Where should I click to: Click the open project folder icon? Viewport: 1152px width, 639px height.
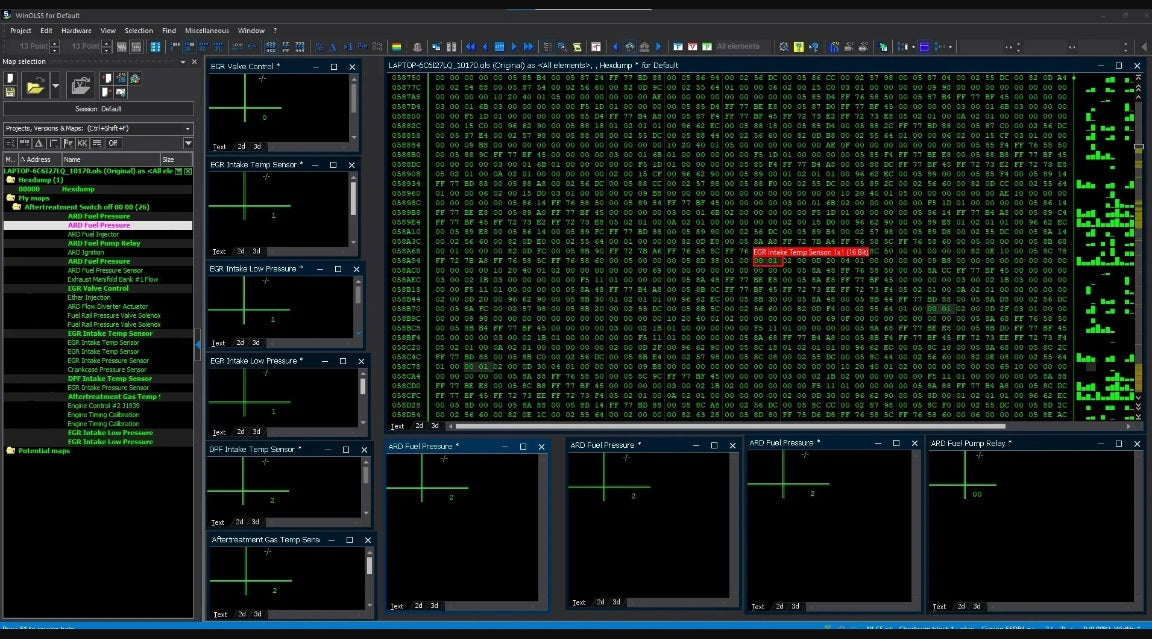point(35,87)
